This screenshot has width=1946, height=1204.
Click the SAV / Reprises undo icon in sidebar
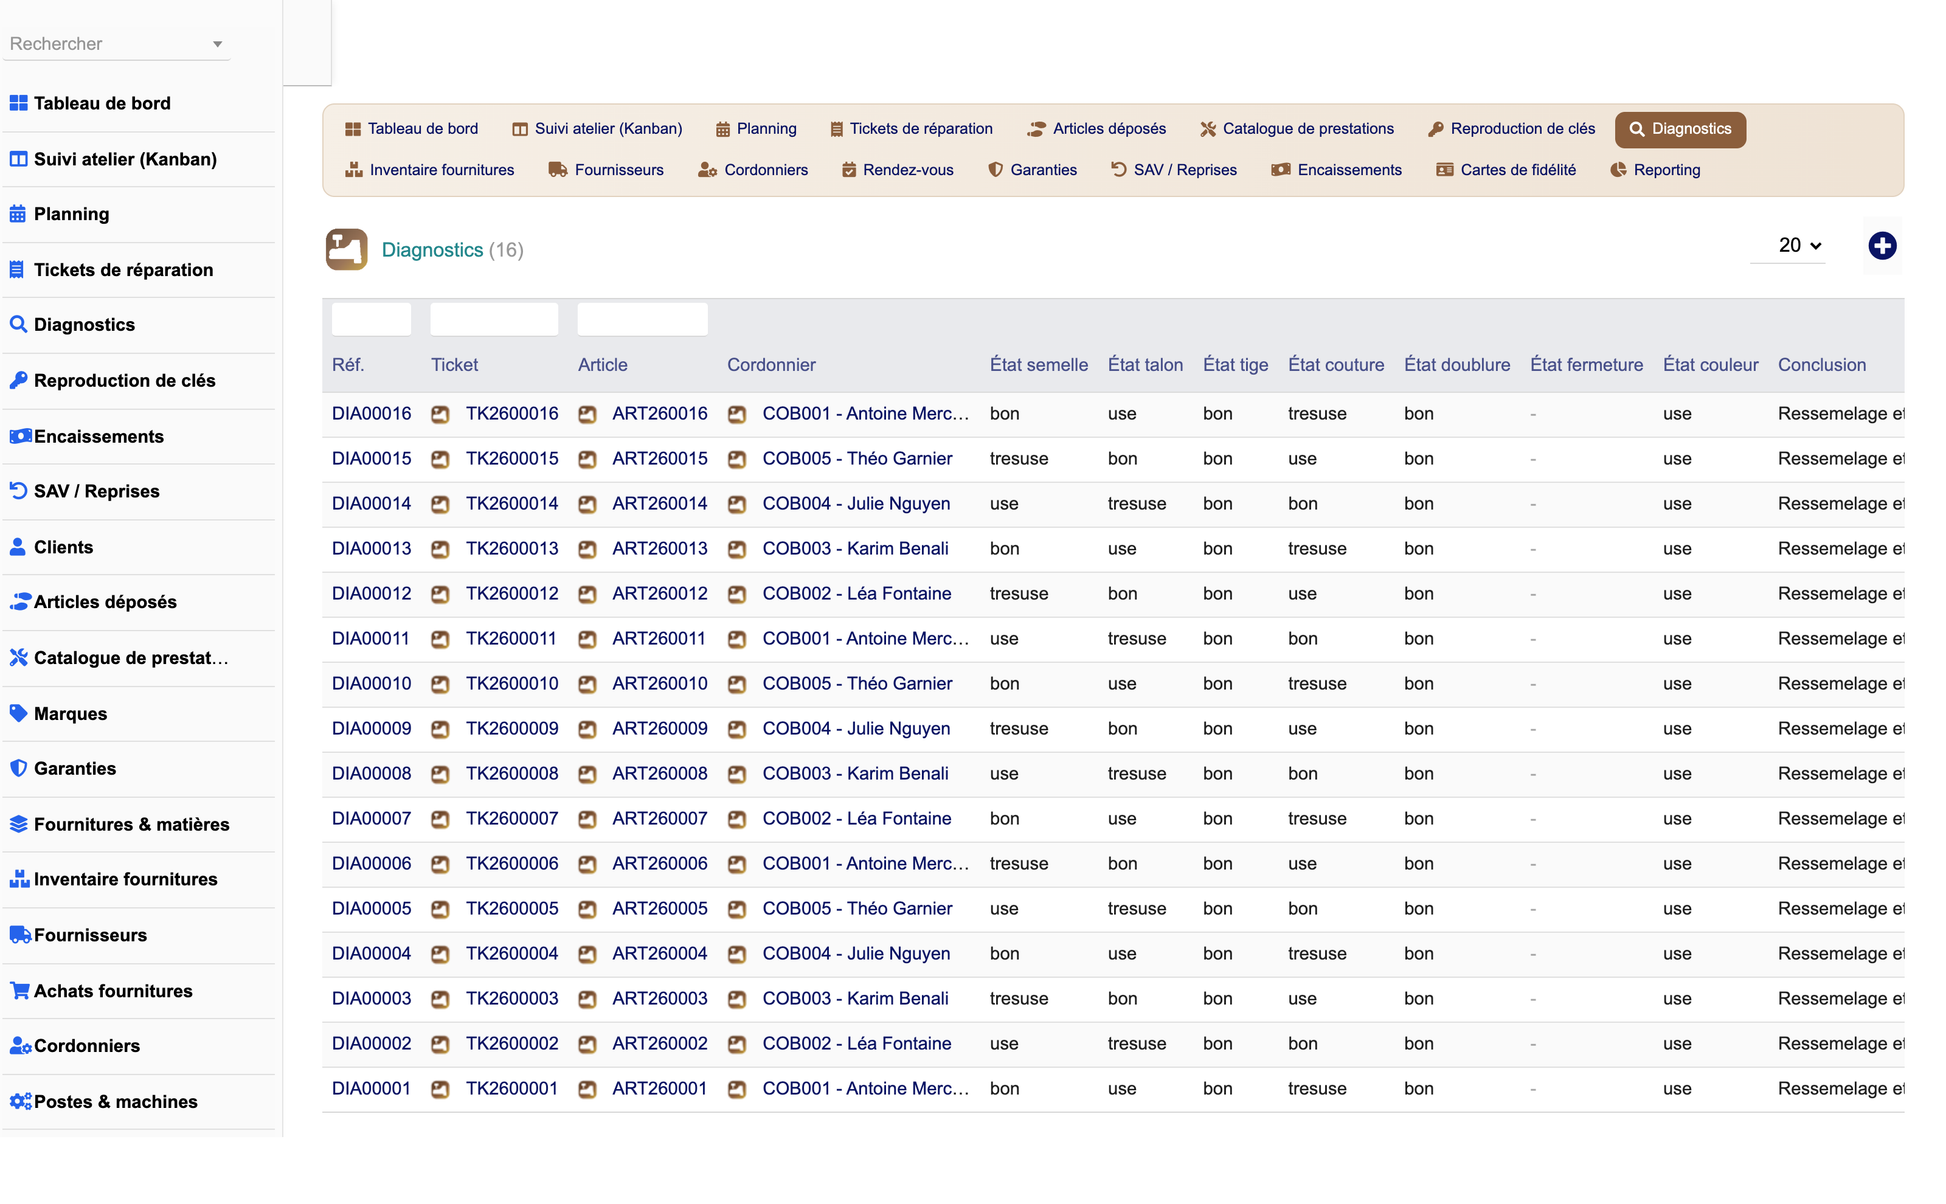[x=18, y=492]
